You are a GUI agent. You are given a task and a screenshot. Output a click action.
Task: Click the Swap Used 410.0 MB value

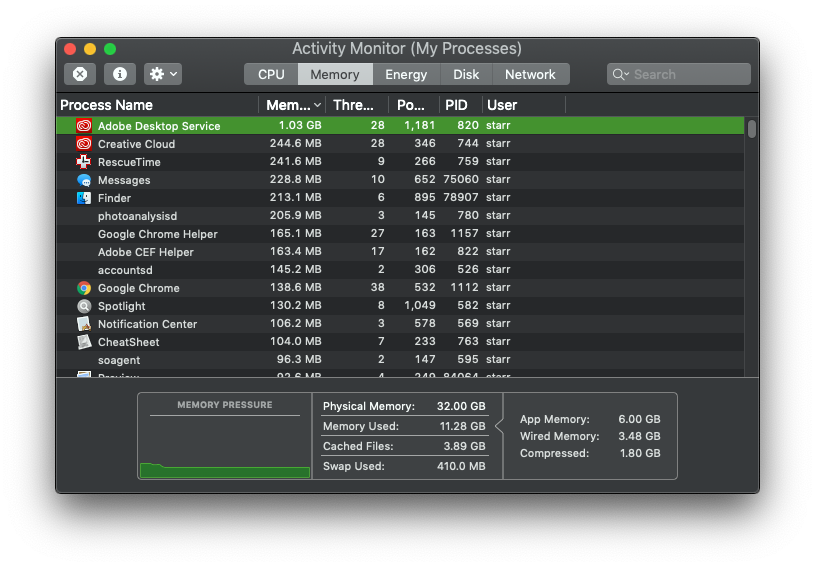(x=461, y=466)
